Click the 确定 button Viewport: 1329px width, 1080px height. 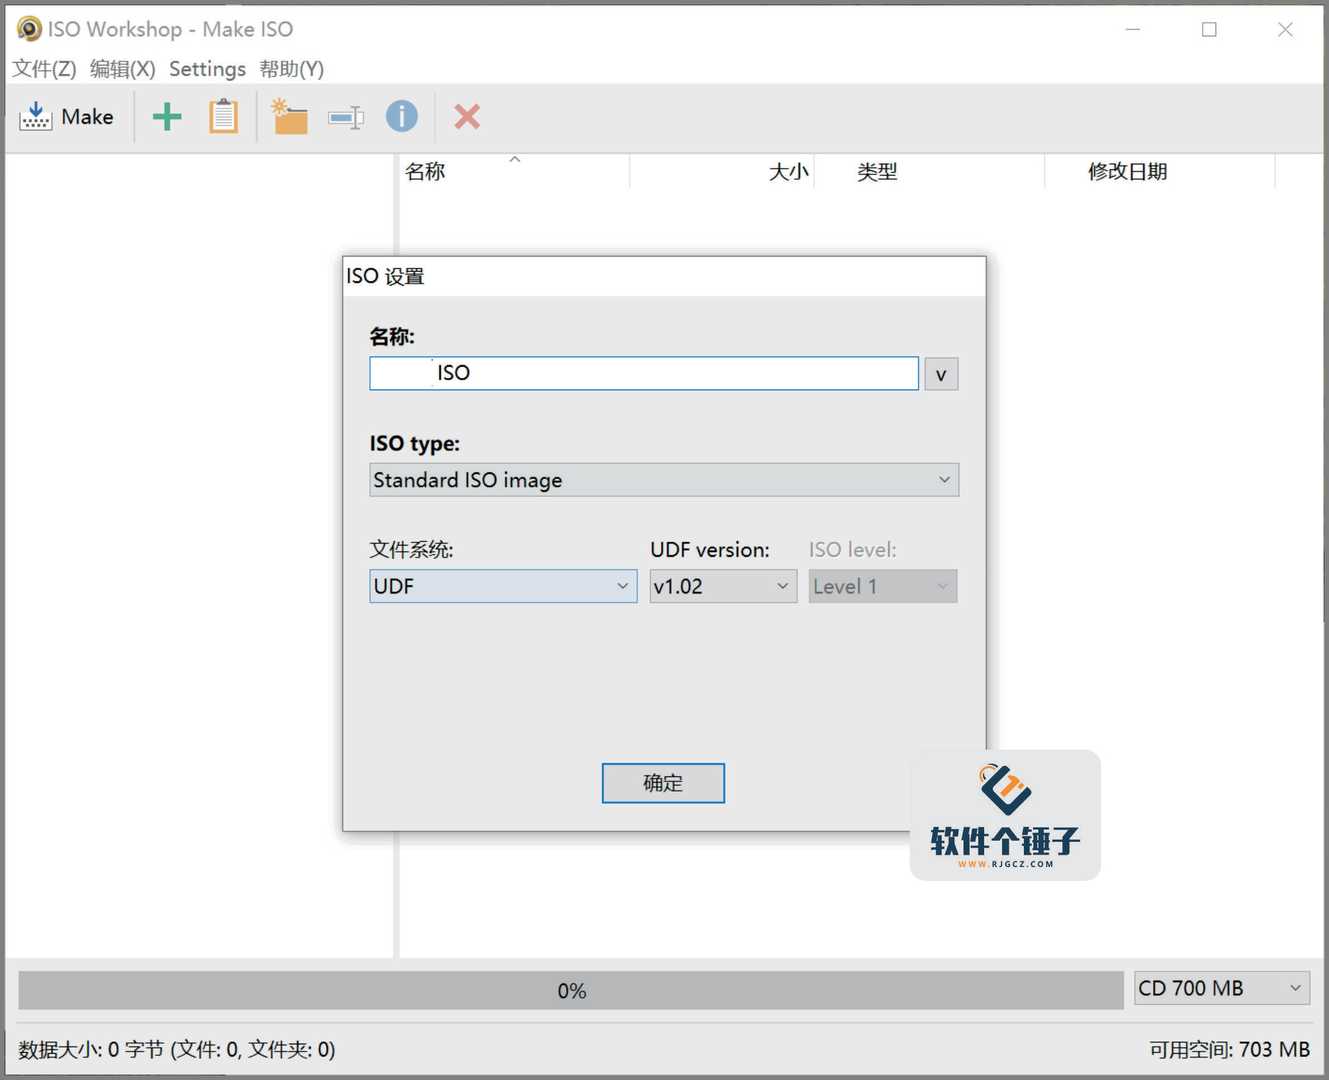coord(663,783)
